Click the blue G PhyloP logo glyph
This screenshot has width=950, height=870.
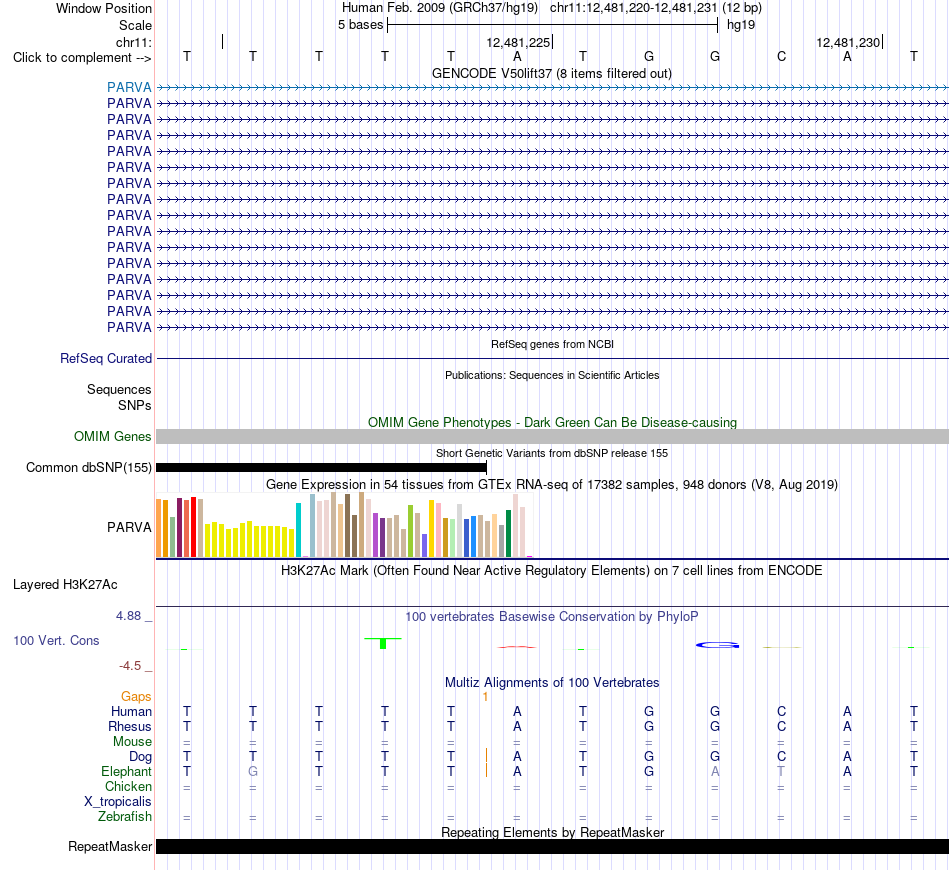click(717, 645)
